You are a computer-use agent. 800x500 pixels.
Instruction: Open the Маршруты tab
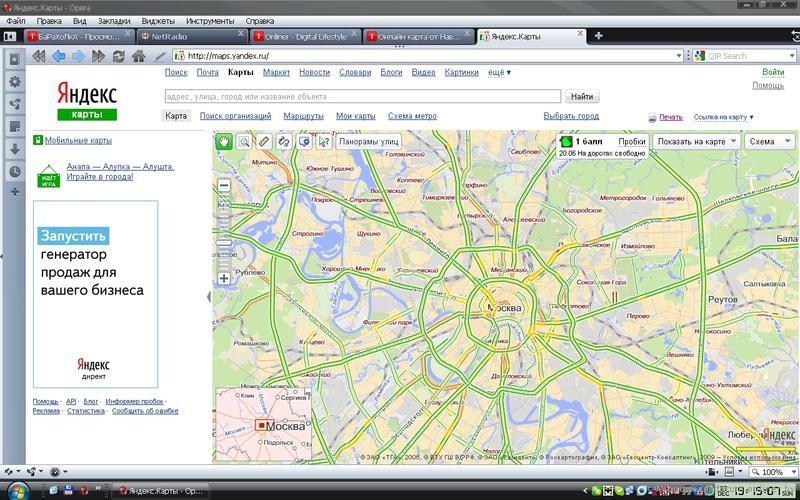[x=304, y=116]
